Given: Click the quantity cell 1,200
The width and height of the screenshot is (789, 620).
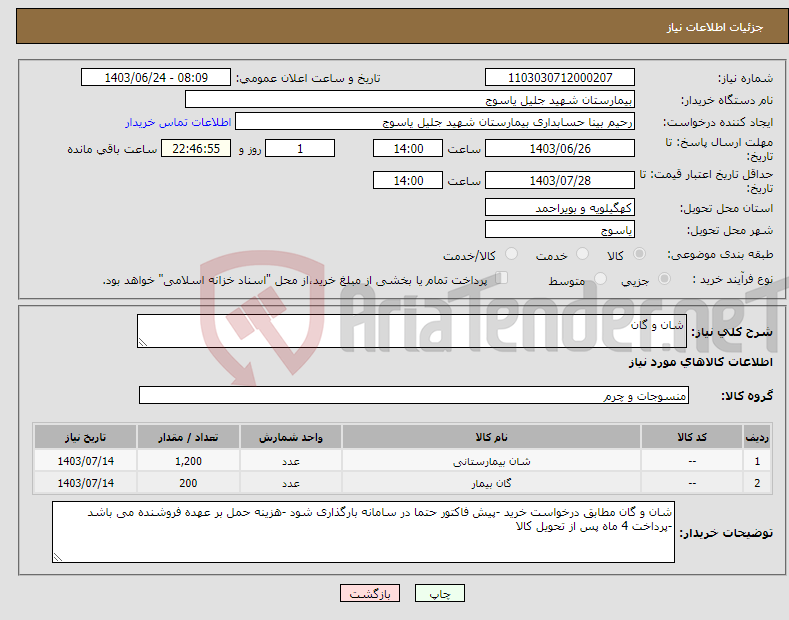Looking at the screenshot, I should (x=188, y=461).
